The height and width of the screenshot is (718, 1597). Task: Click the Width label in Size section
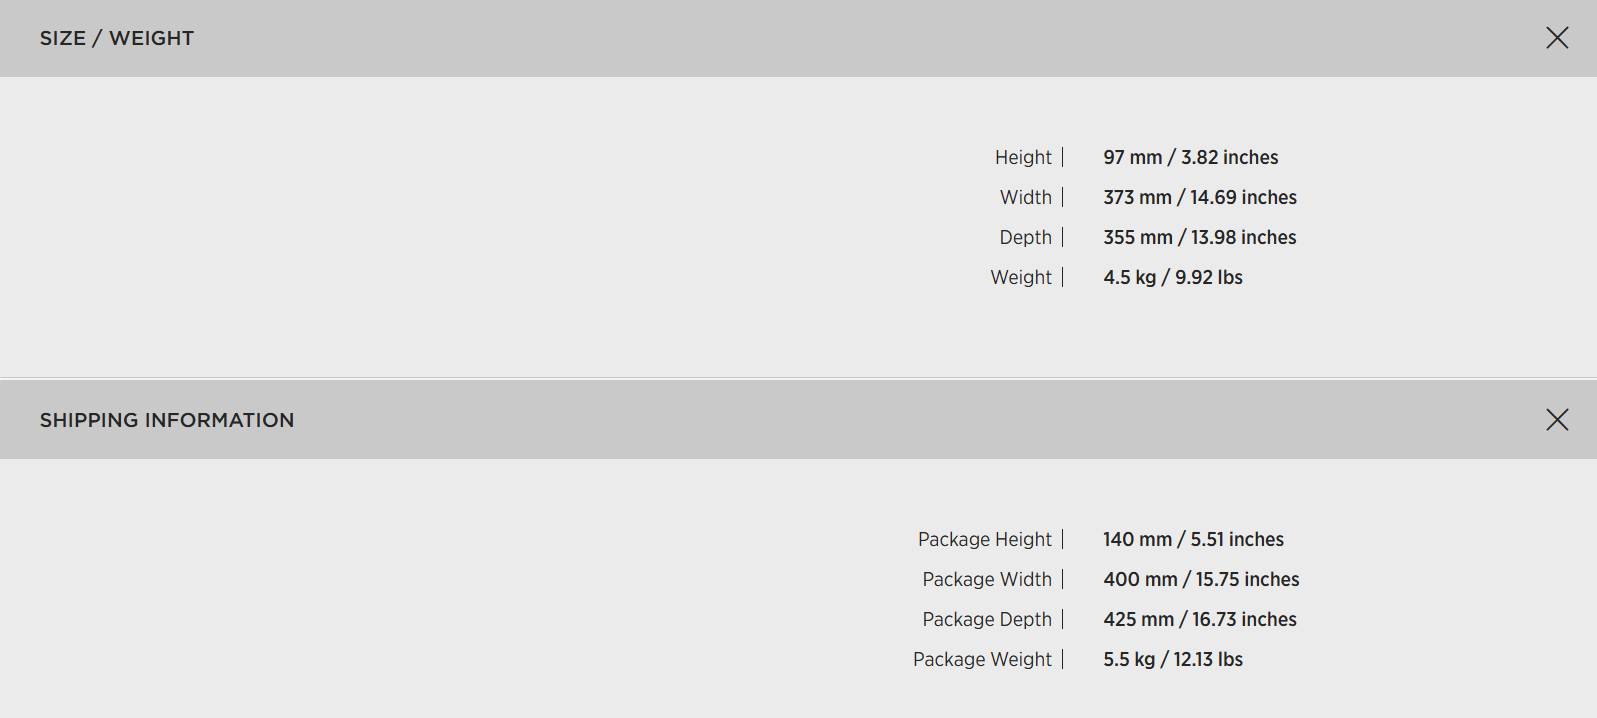pyautogui.click(x=1026, y=197)
